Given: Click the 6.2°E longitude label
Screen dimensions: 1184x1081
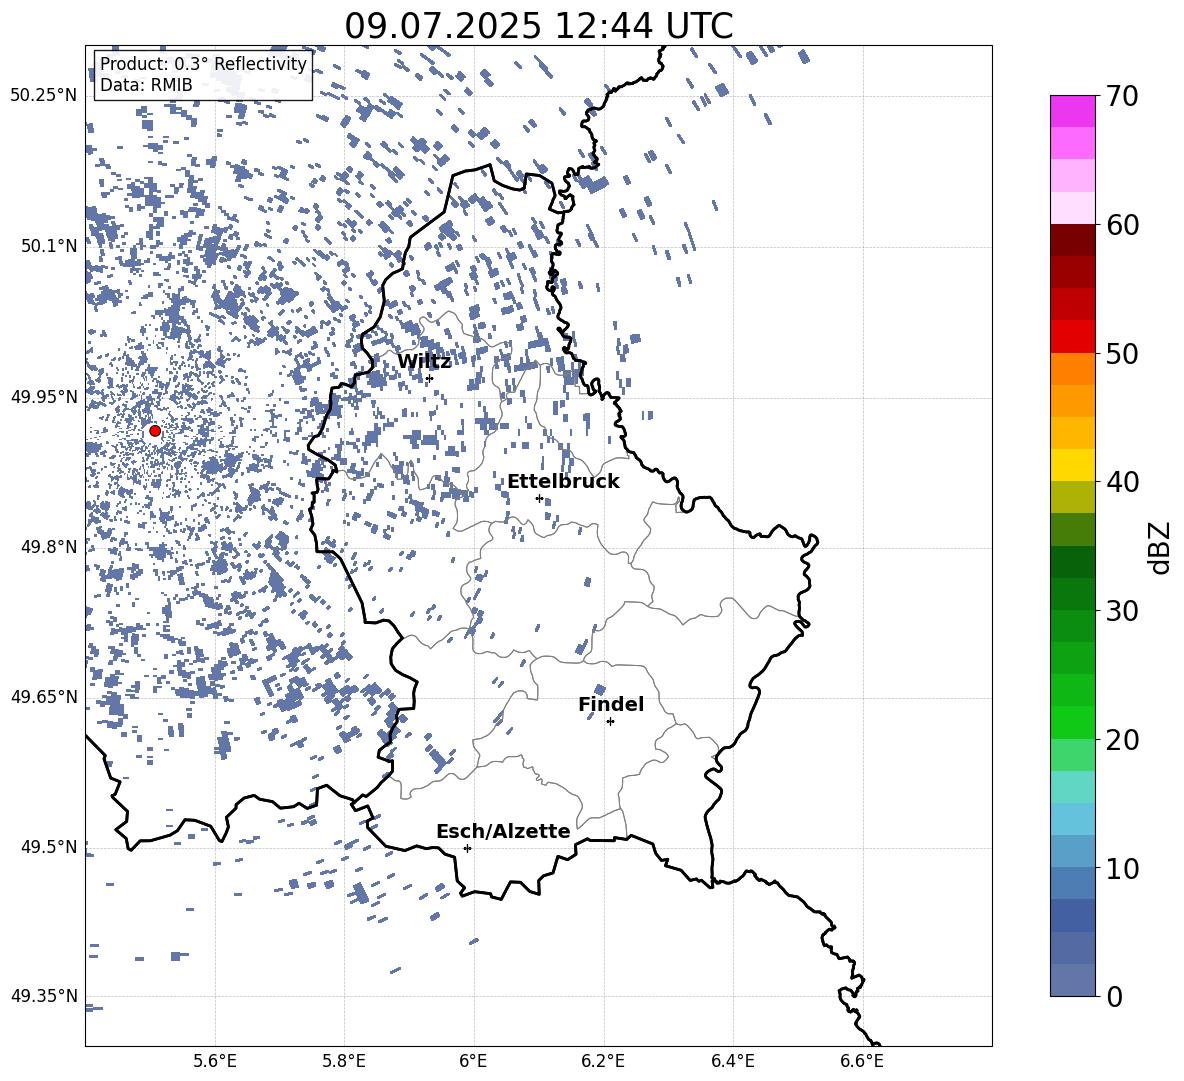Looking at the screenshot, I should point(603,1061).
